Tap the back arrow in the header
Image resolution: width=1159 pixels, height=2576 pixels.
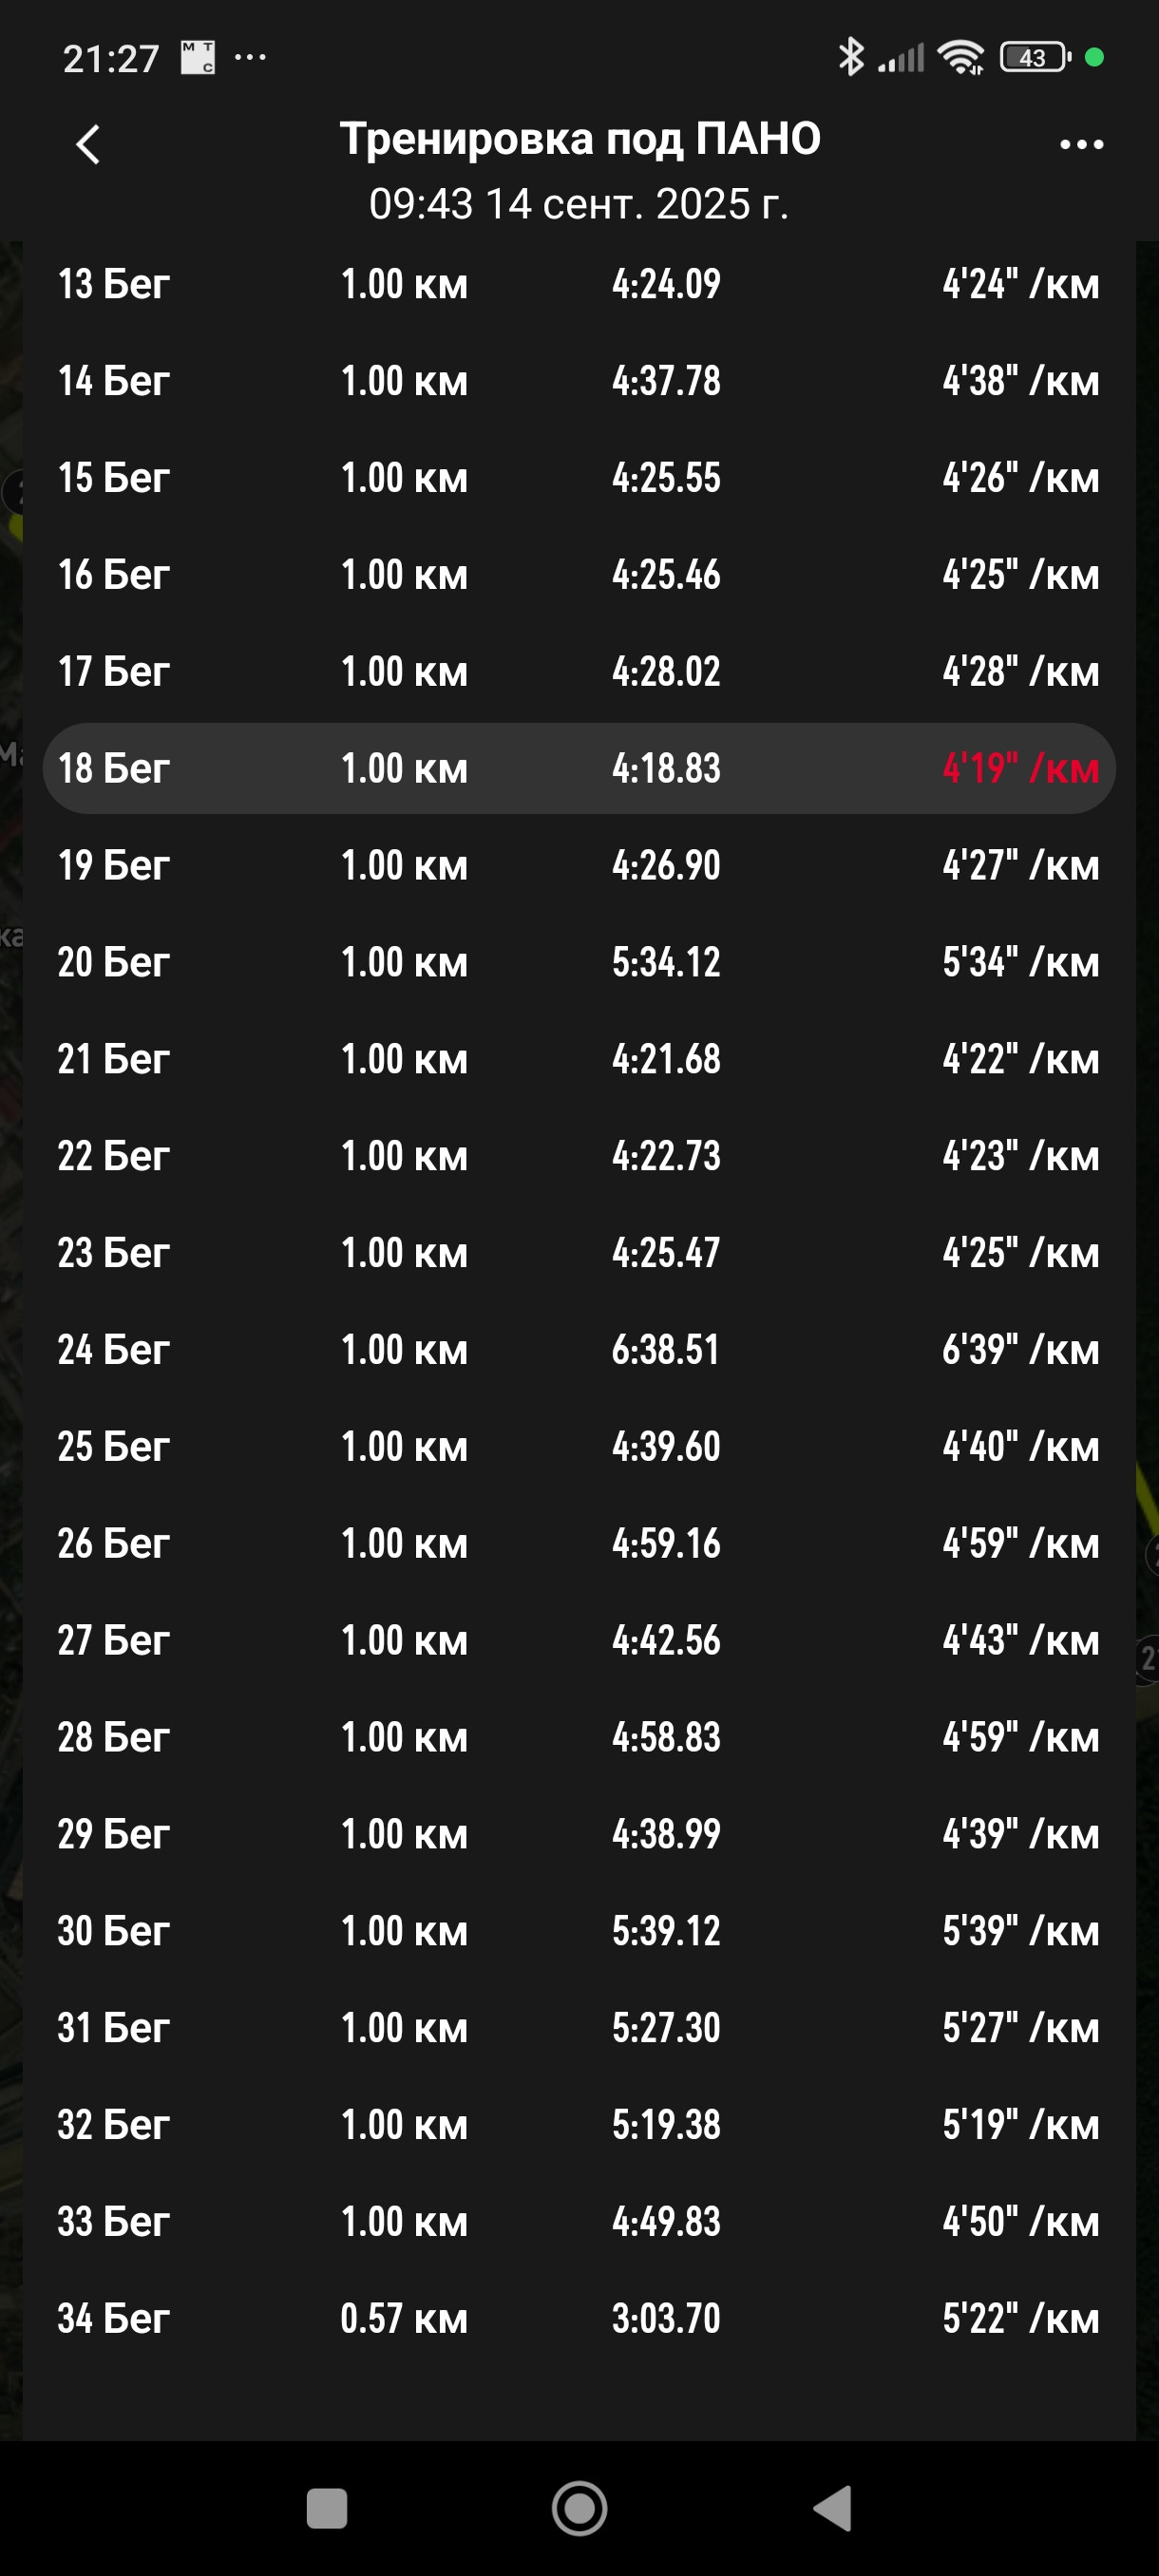pos(88,144)
